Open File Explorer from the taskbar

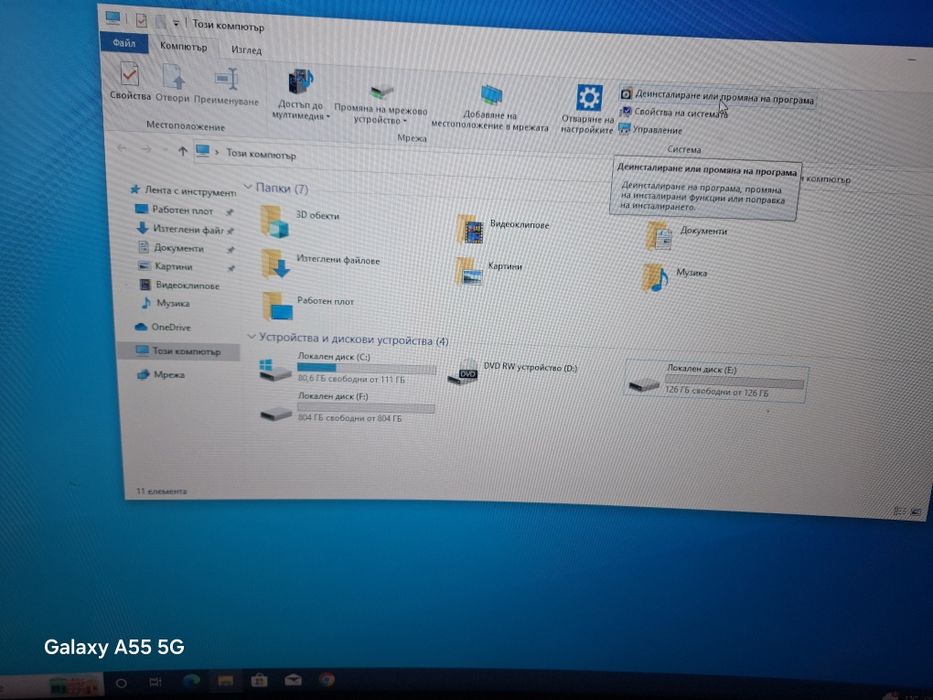[225, 680]
